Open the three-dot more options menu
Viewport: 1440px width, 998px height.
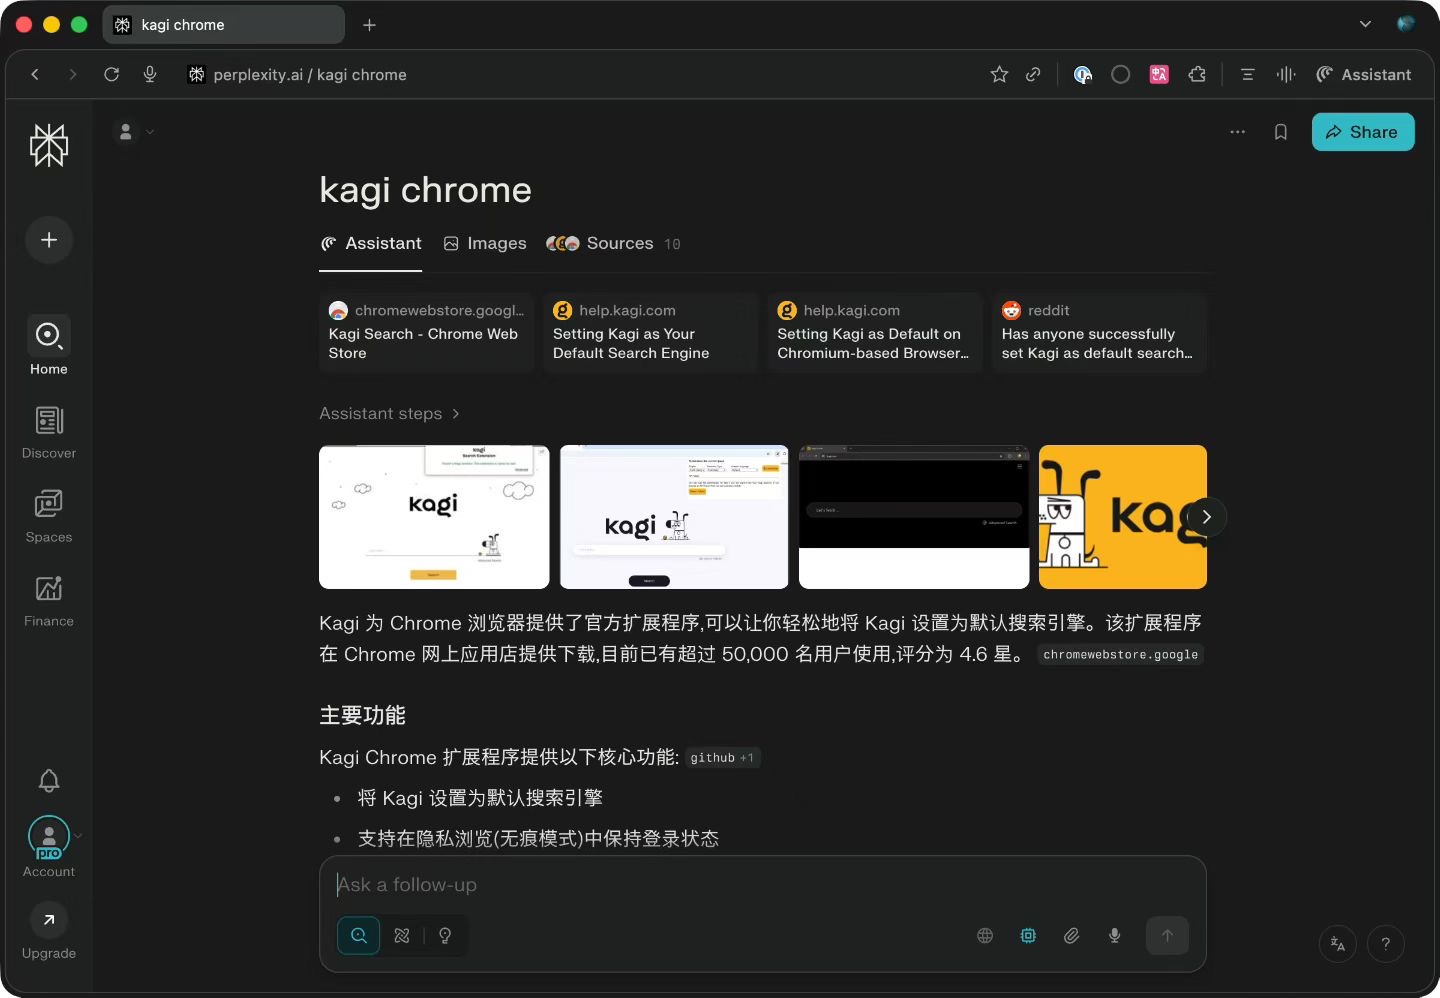coord(1238,132)
